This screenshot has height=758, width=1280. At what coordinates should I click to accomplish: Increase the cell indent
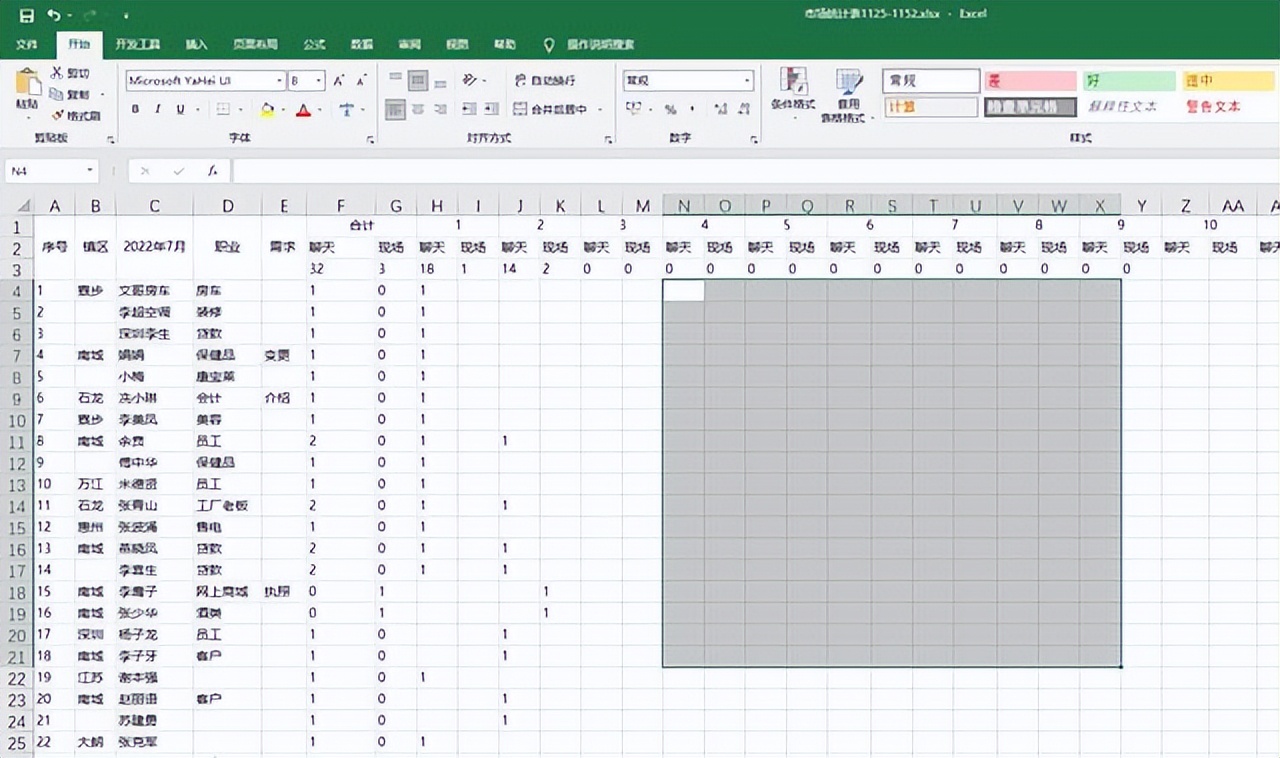[x=491, y=109]
